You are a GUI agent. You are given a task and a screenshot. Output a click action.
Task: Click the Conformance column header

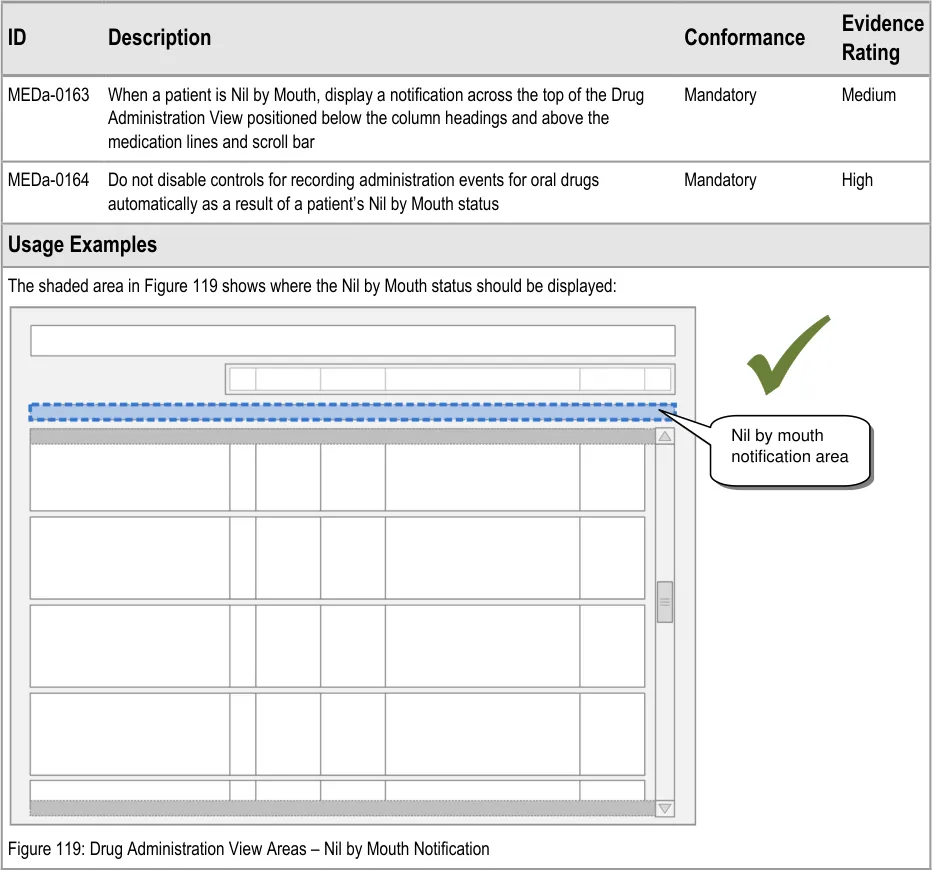point(744,38)
